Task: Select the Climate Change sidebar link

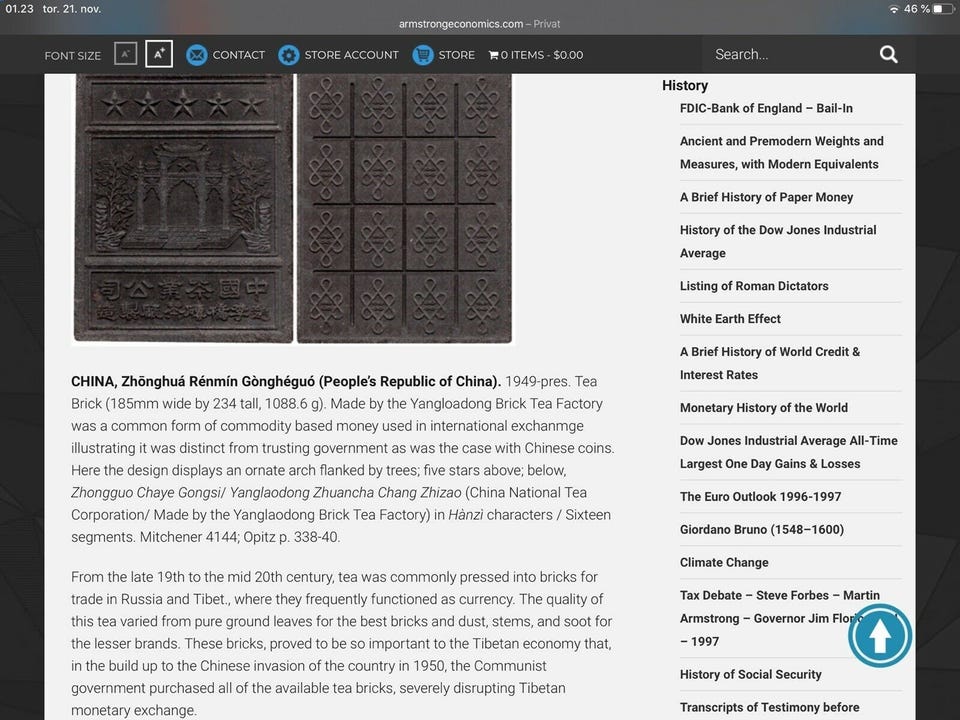Action: click(x=724, y=563)
